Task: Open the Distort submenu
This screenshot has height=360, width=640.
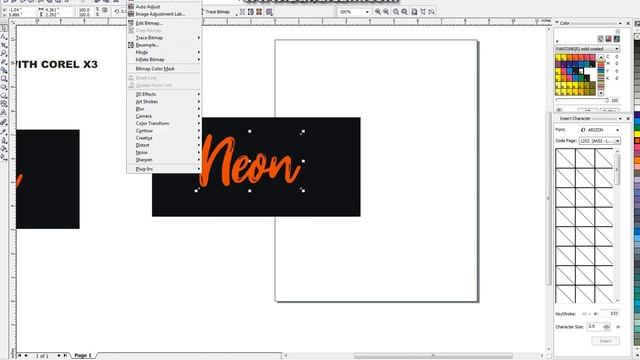Action: [164, 145]
